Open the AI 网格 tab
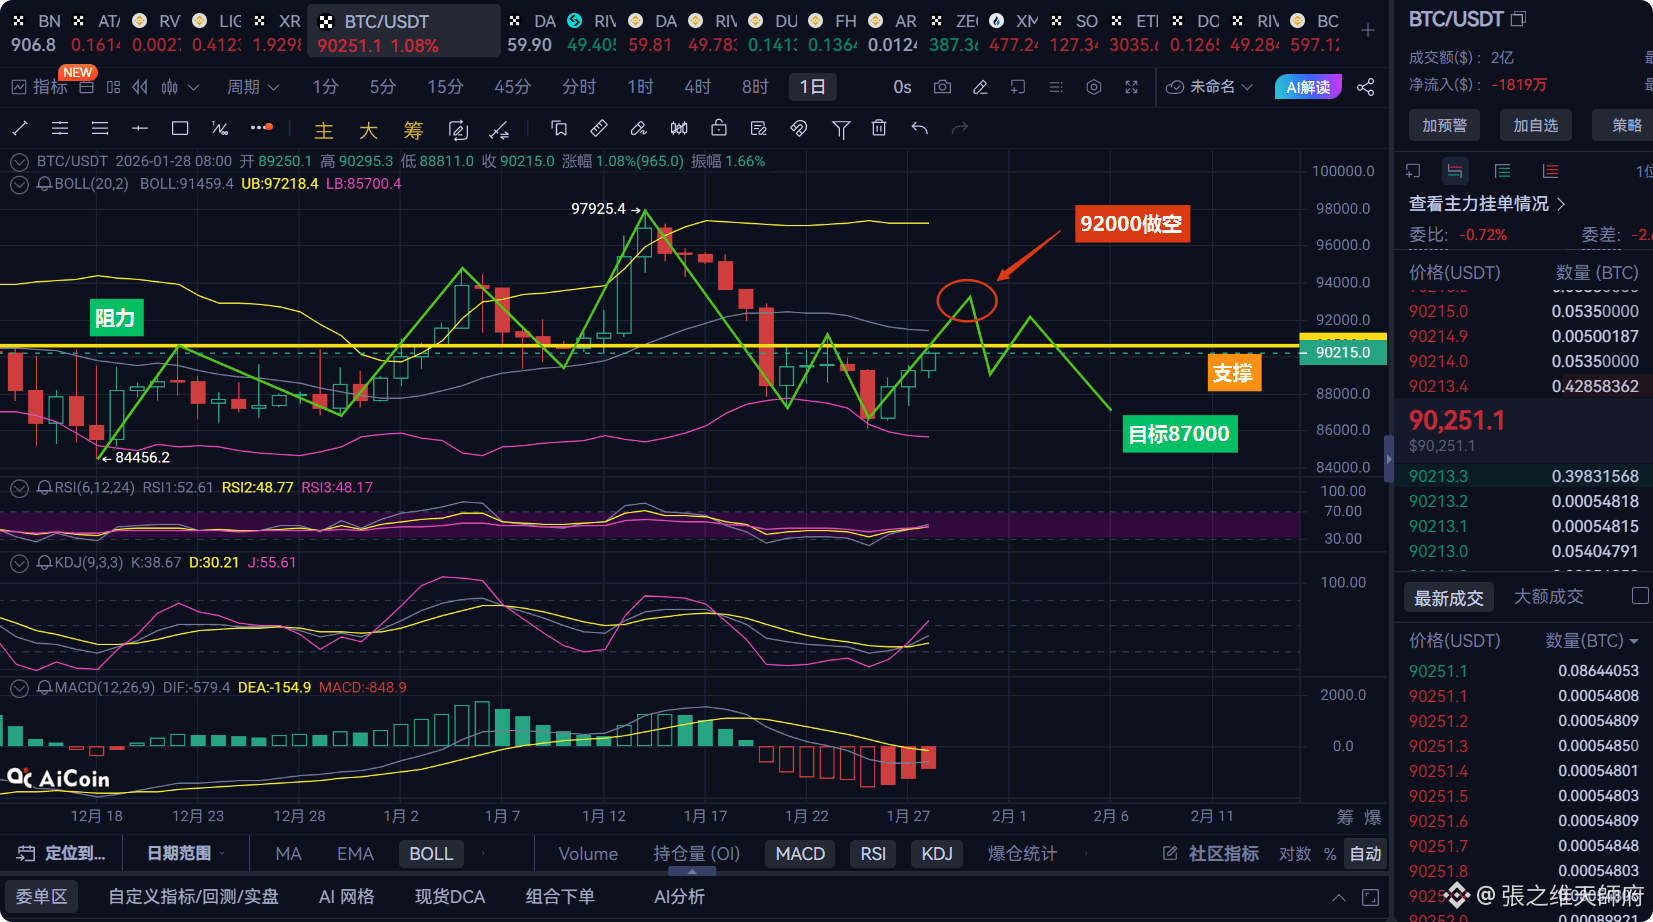Screen dimensions: 1653x922 346,896
